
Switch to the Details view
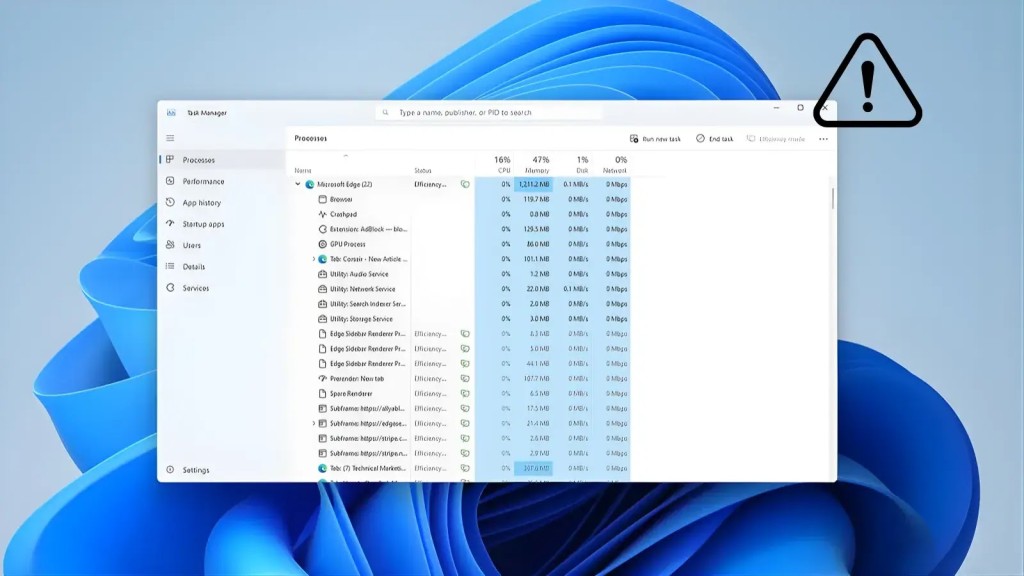195,267
